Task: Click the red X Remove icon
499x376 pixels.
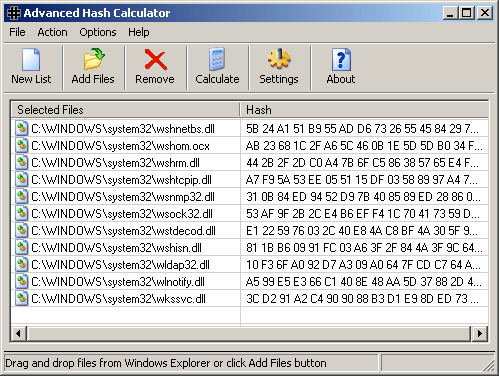Action: [x=156, y=60]
